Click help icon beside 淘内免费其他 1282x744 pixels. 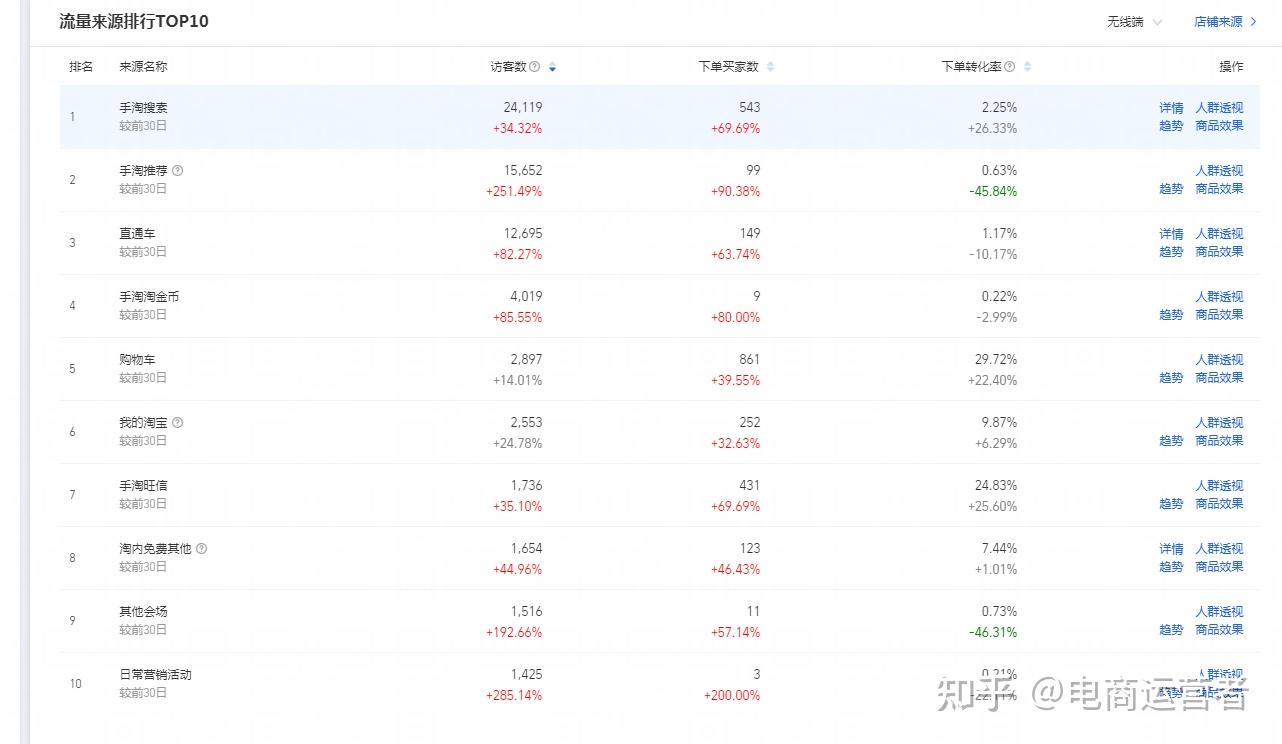click(x=202, y=549)
